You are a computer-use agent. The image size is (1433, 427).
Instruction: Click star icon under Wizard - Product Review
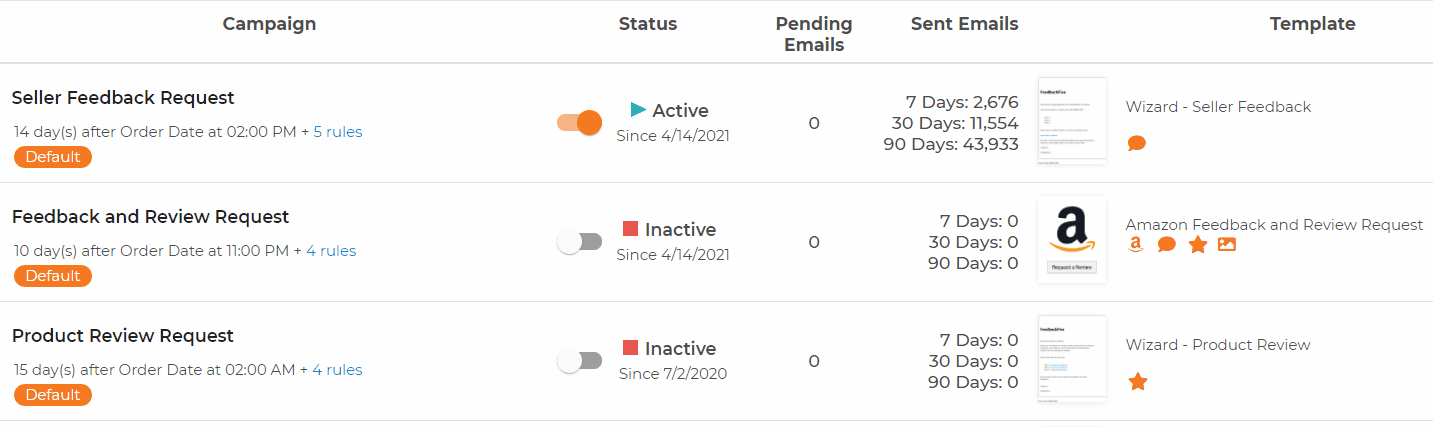click(x=1137, y=381)
